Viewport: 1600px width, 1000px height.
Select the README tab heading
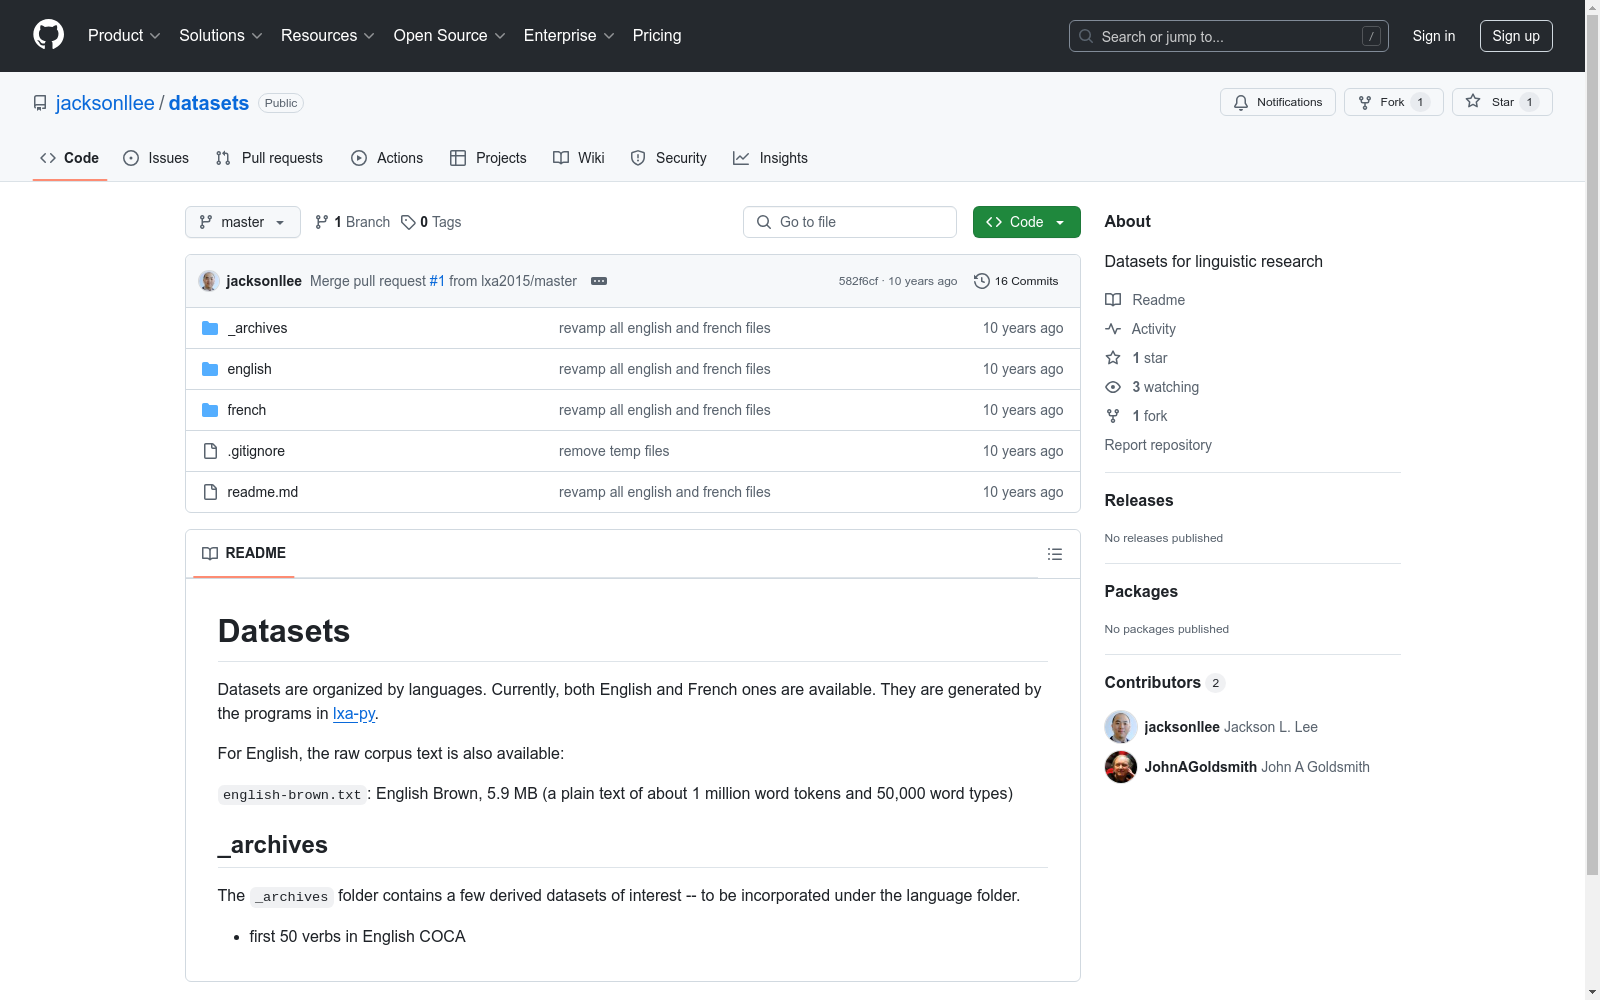click(244, 553)
